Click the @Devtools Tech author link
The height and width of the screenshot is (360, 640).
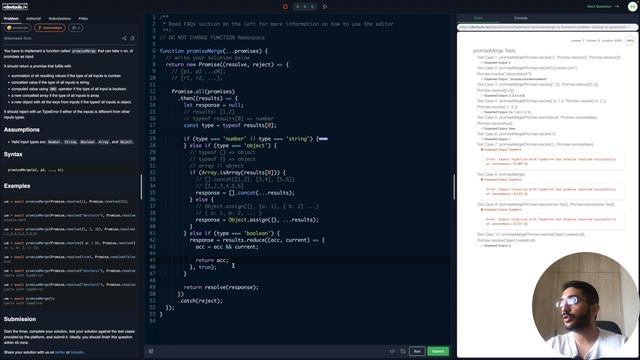point(18,38)
